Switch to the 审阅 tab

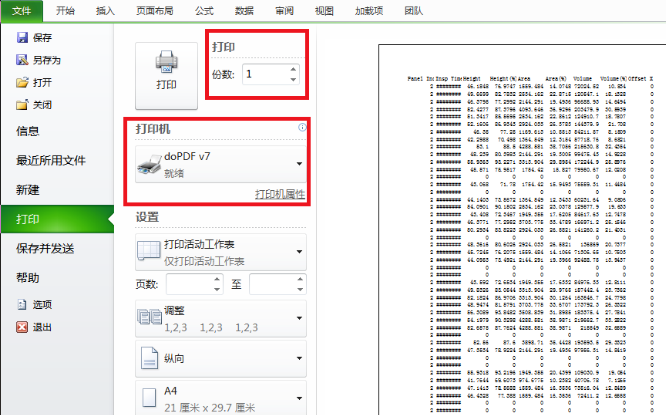point(284,11)
